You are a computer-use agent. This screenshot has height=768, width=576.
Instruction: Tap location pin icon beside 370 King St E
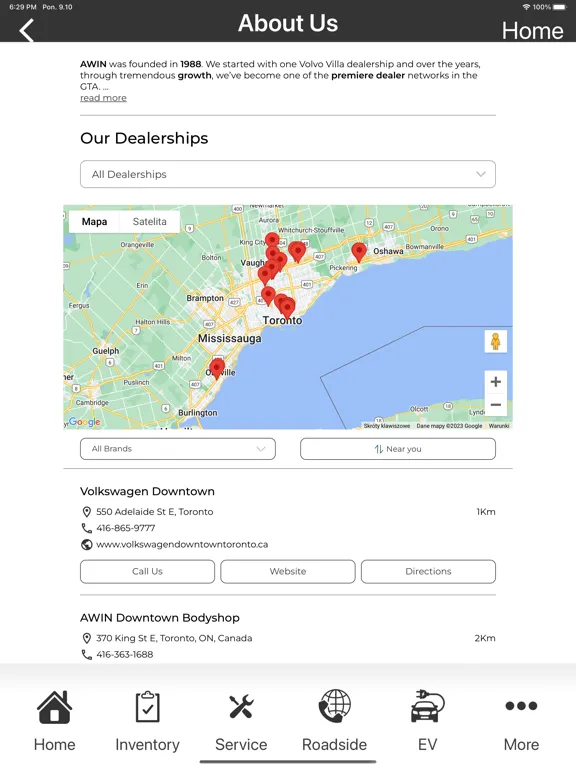pos(87,638)
